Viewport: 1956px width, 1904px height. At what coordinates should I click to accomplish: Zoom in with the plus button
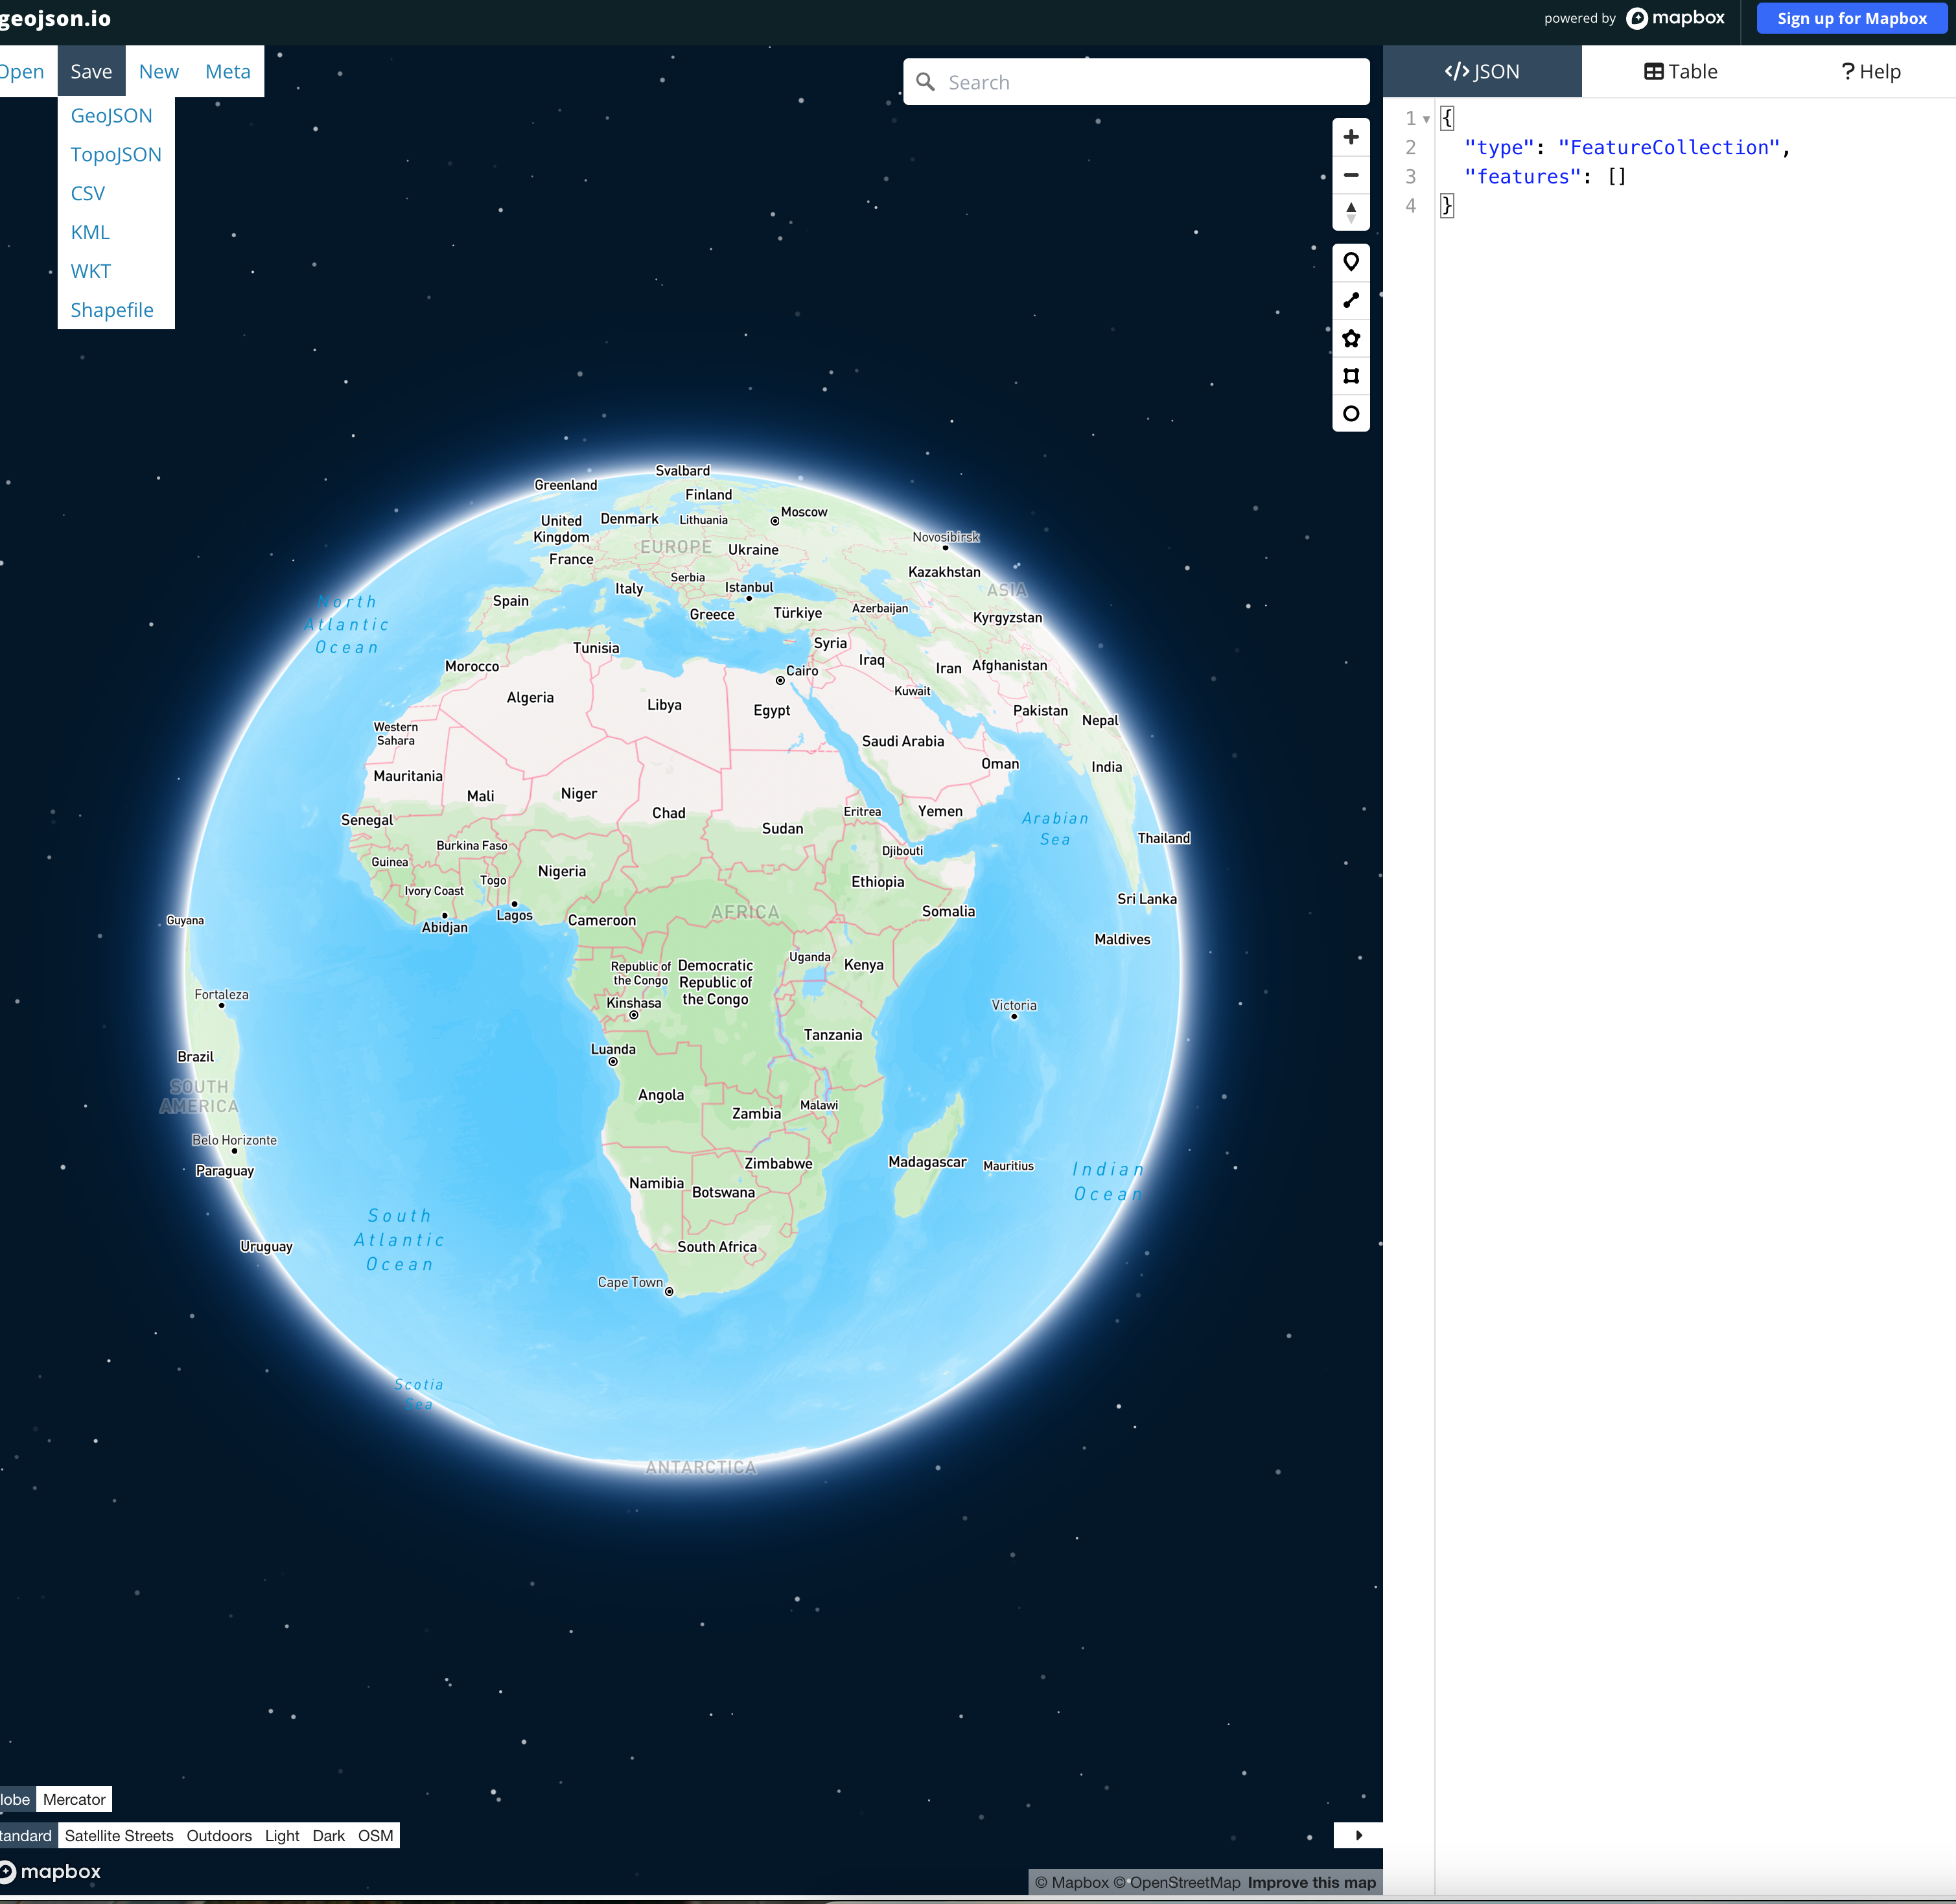(1350, 137)
